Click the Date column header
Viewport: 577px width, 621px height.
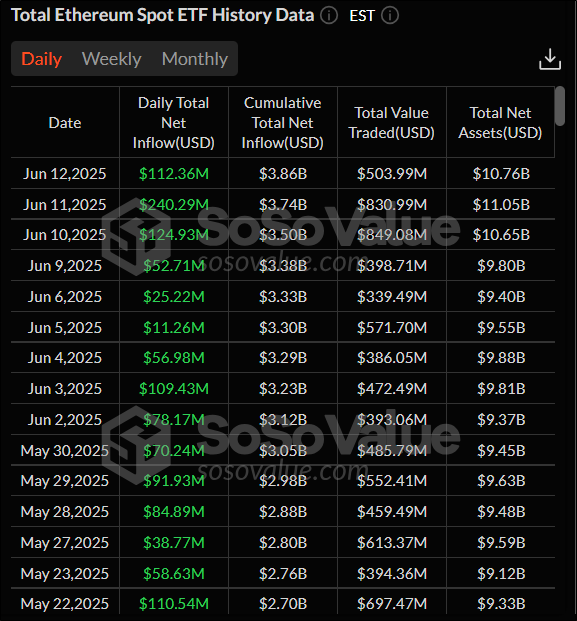pyautogui.click(x=65, y=123)
